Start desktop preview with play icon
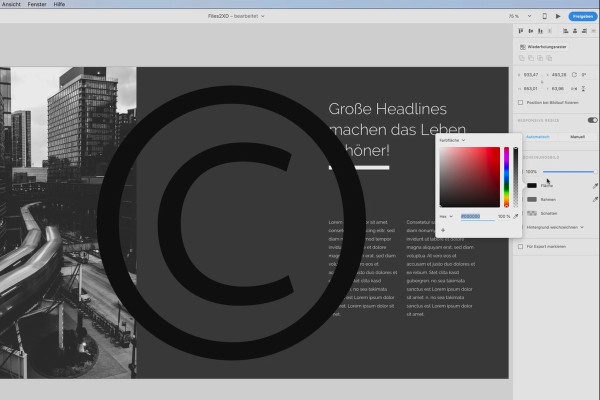The image size is (600, 400). coord(558,16)
